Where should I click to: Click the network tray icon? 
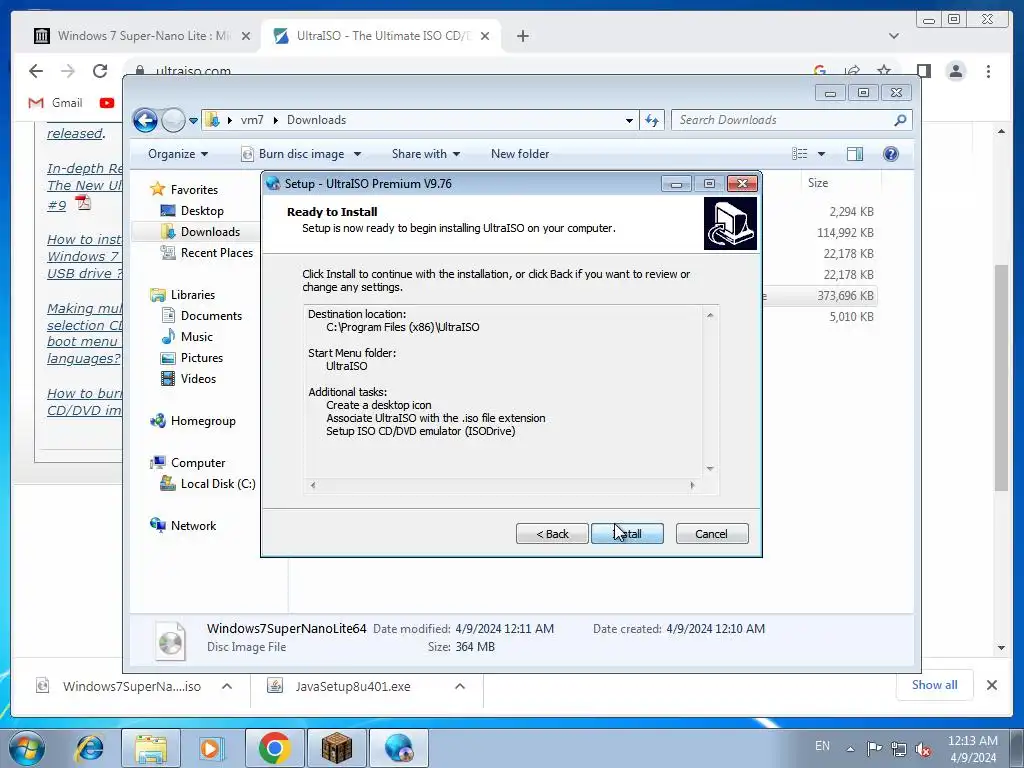(x=899, y=749)
